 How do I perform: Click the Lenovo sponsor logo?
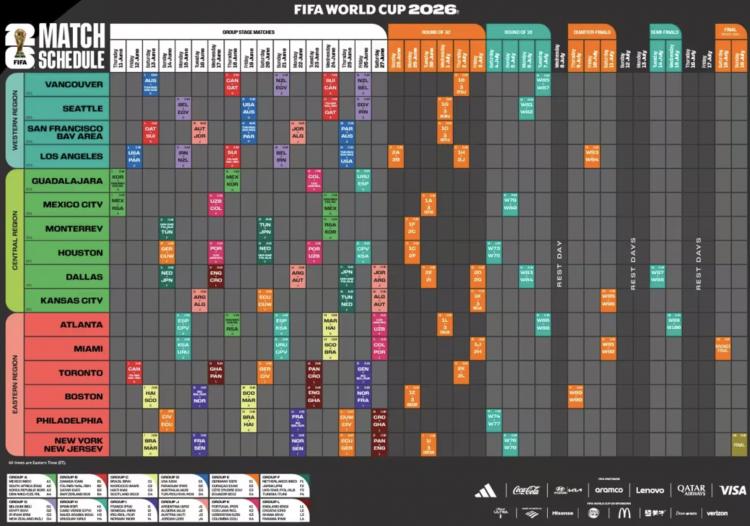tap(650, 490)
